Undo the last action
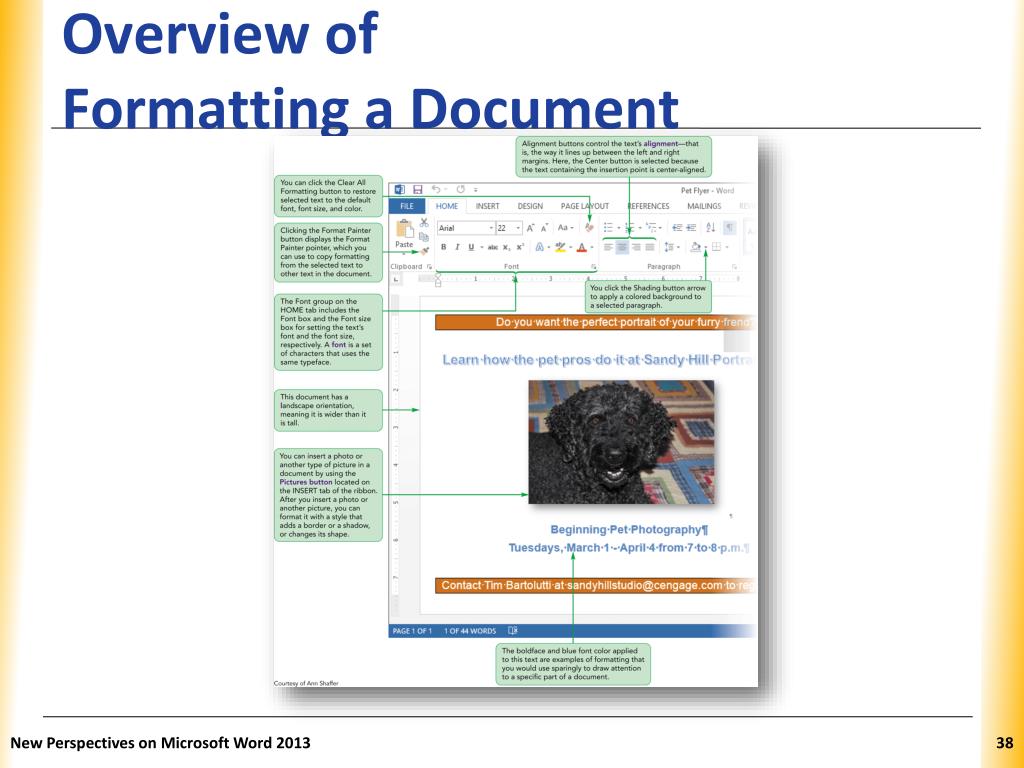The image size is (1024, 768). (x=436, y=189)
